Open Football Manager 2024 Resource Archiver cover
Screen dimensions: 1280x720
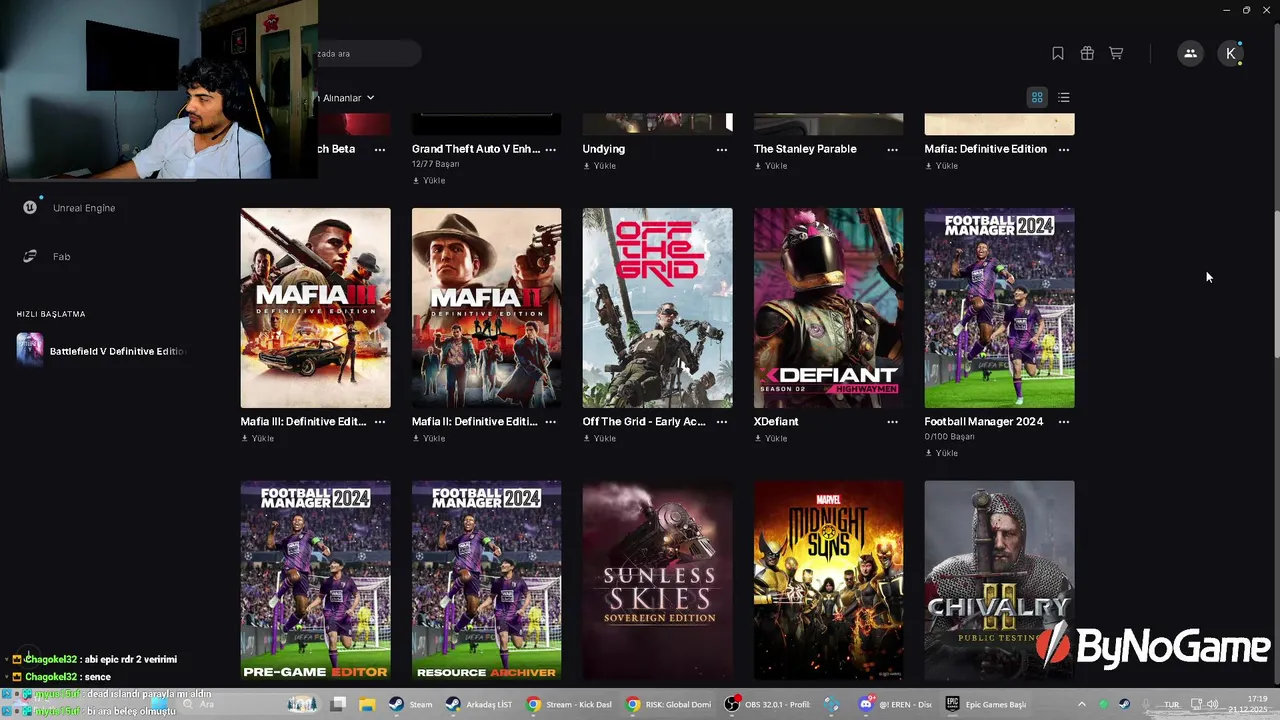487,581
